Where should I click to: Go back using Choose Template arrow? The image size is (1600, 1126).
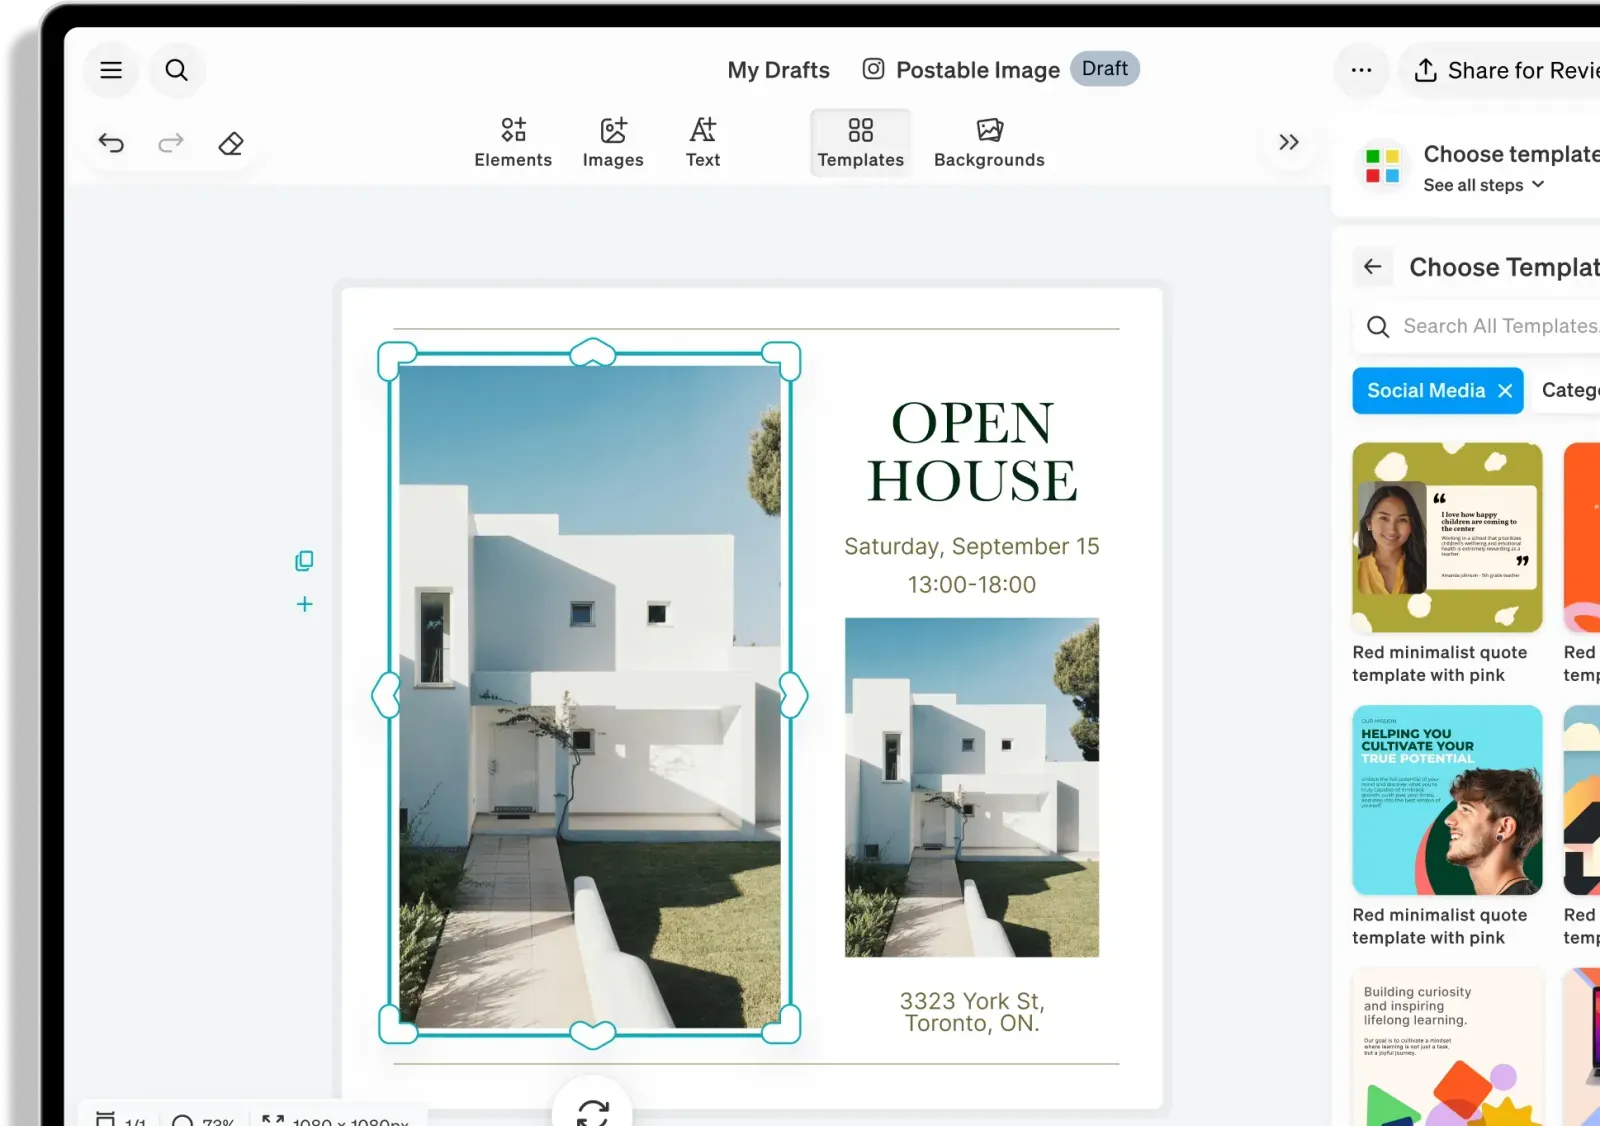1373,267
